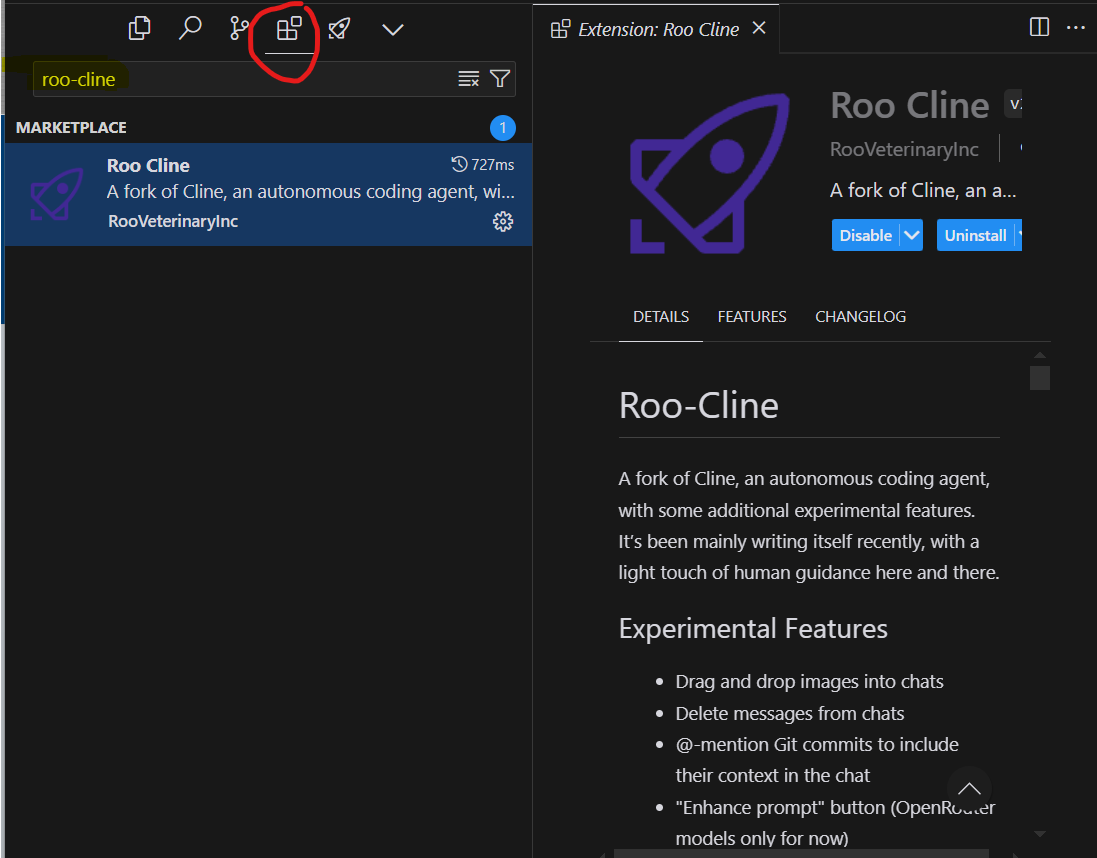This screenshot has height=858, width=1097.
Task: Click the roo-cline extension search box
Action: pos(274,79)
